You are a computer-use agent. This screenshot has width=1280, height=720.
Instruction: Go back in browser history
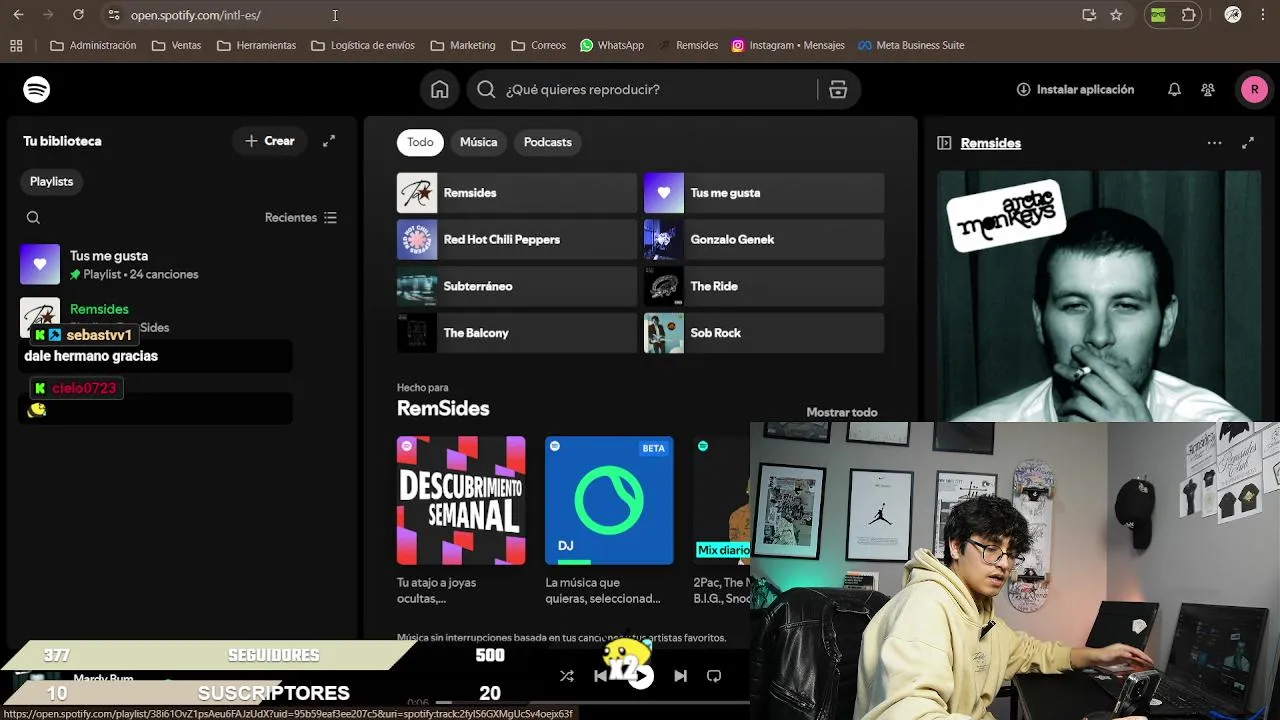pos(18,15)
